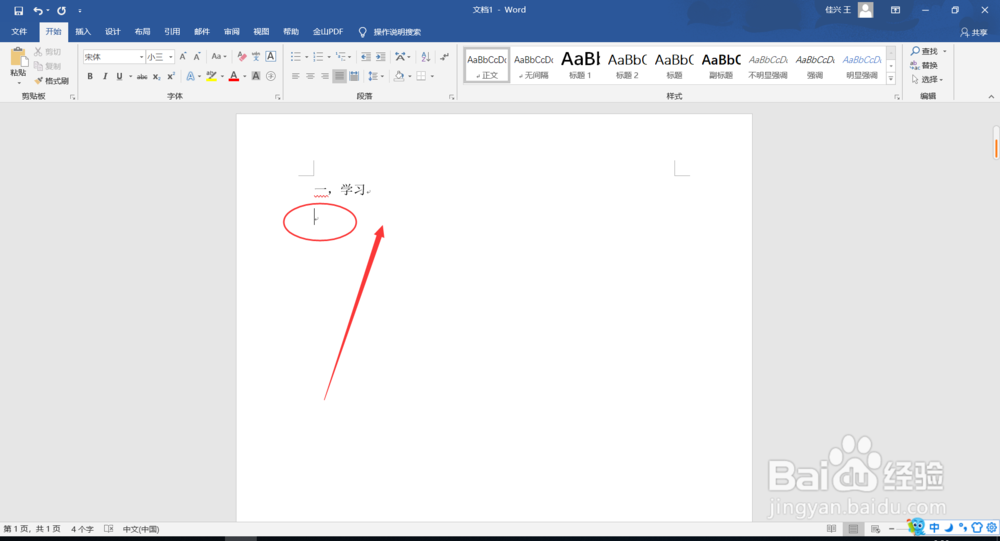This screenshot has width=1000, height=541.
Task: Open the line spacing dropdown
Action: pyautogui.click(x=376, y=77)
